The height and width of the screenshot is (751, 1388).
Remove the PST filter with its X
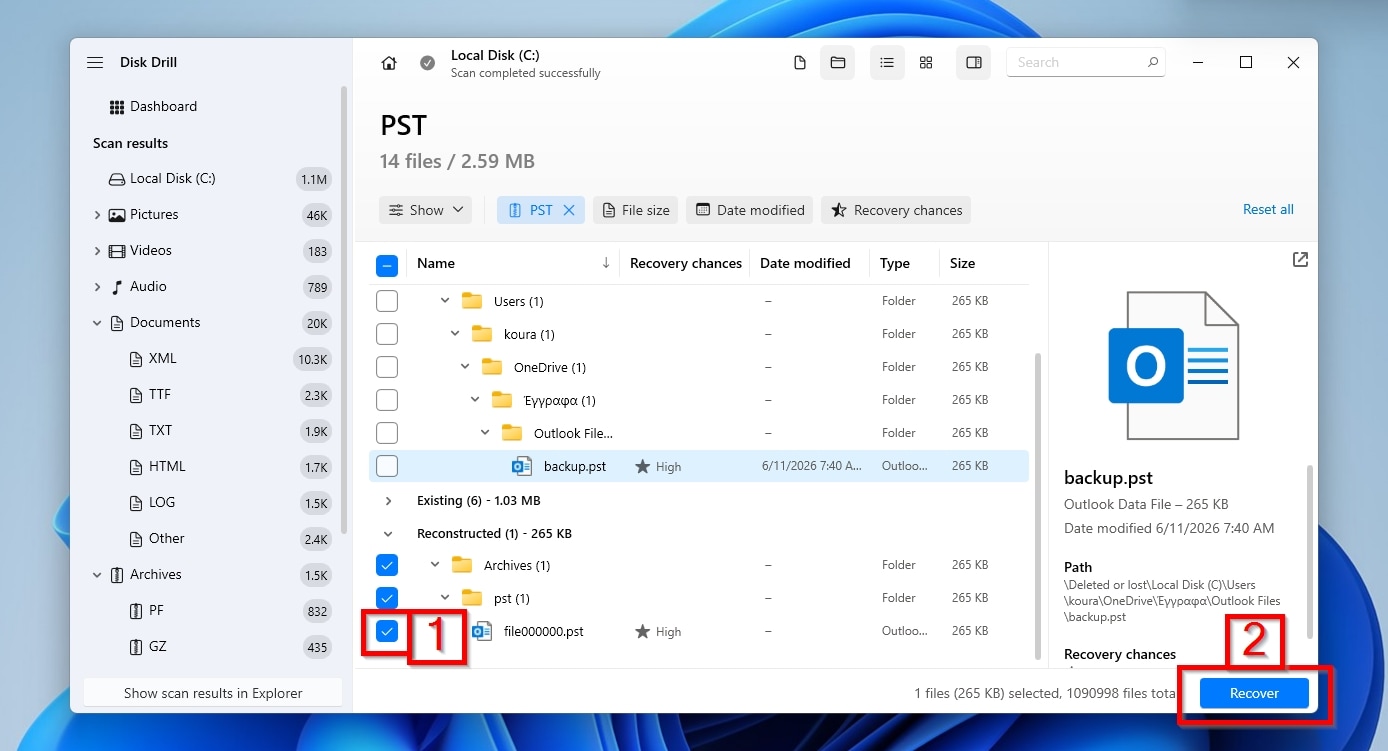(569, 210)
